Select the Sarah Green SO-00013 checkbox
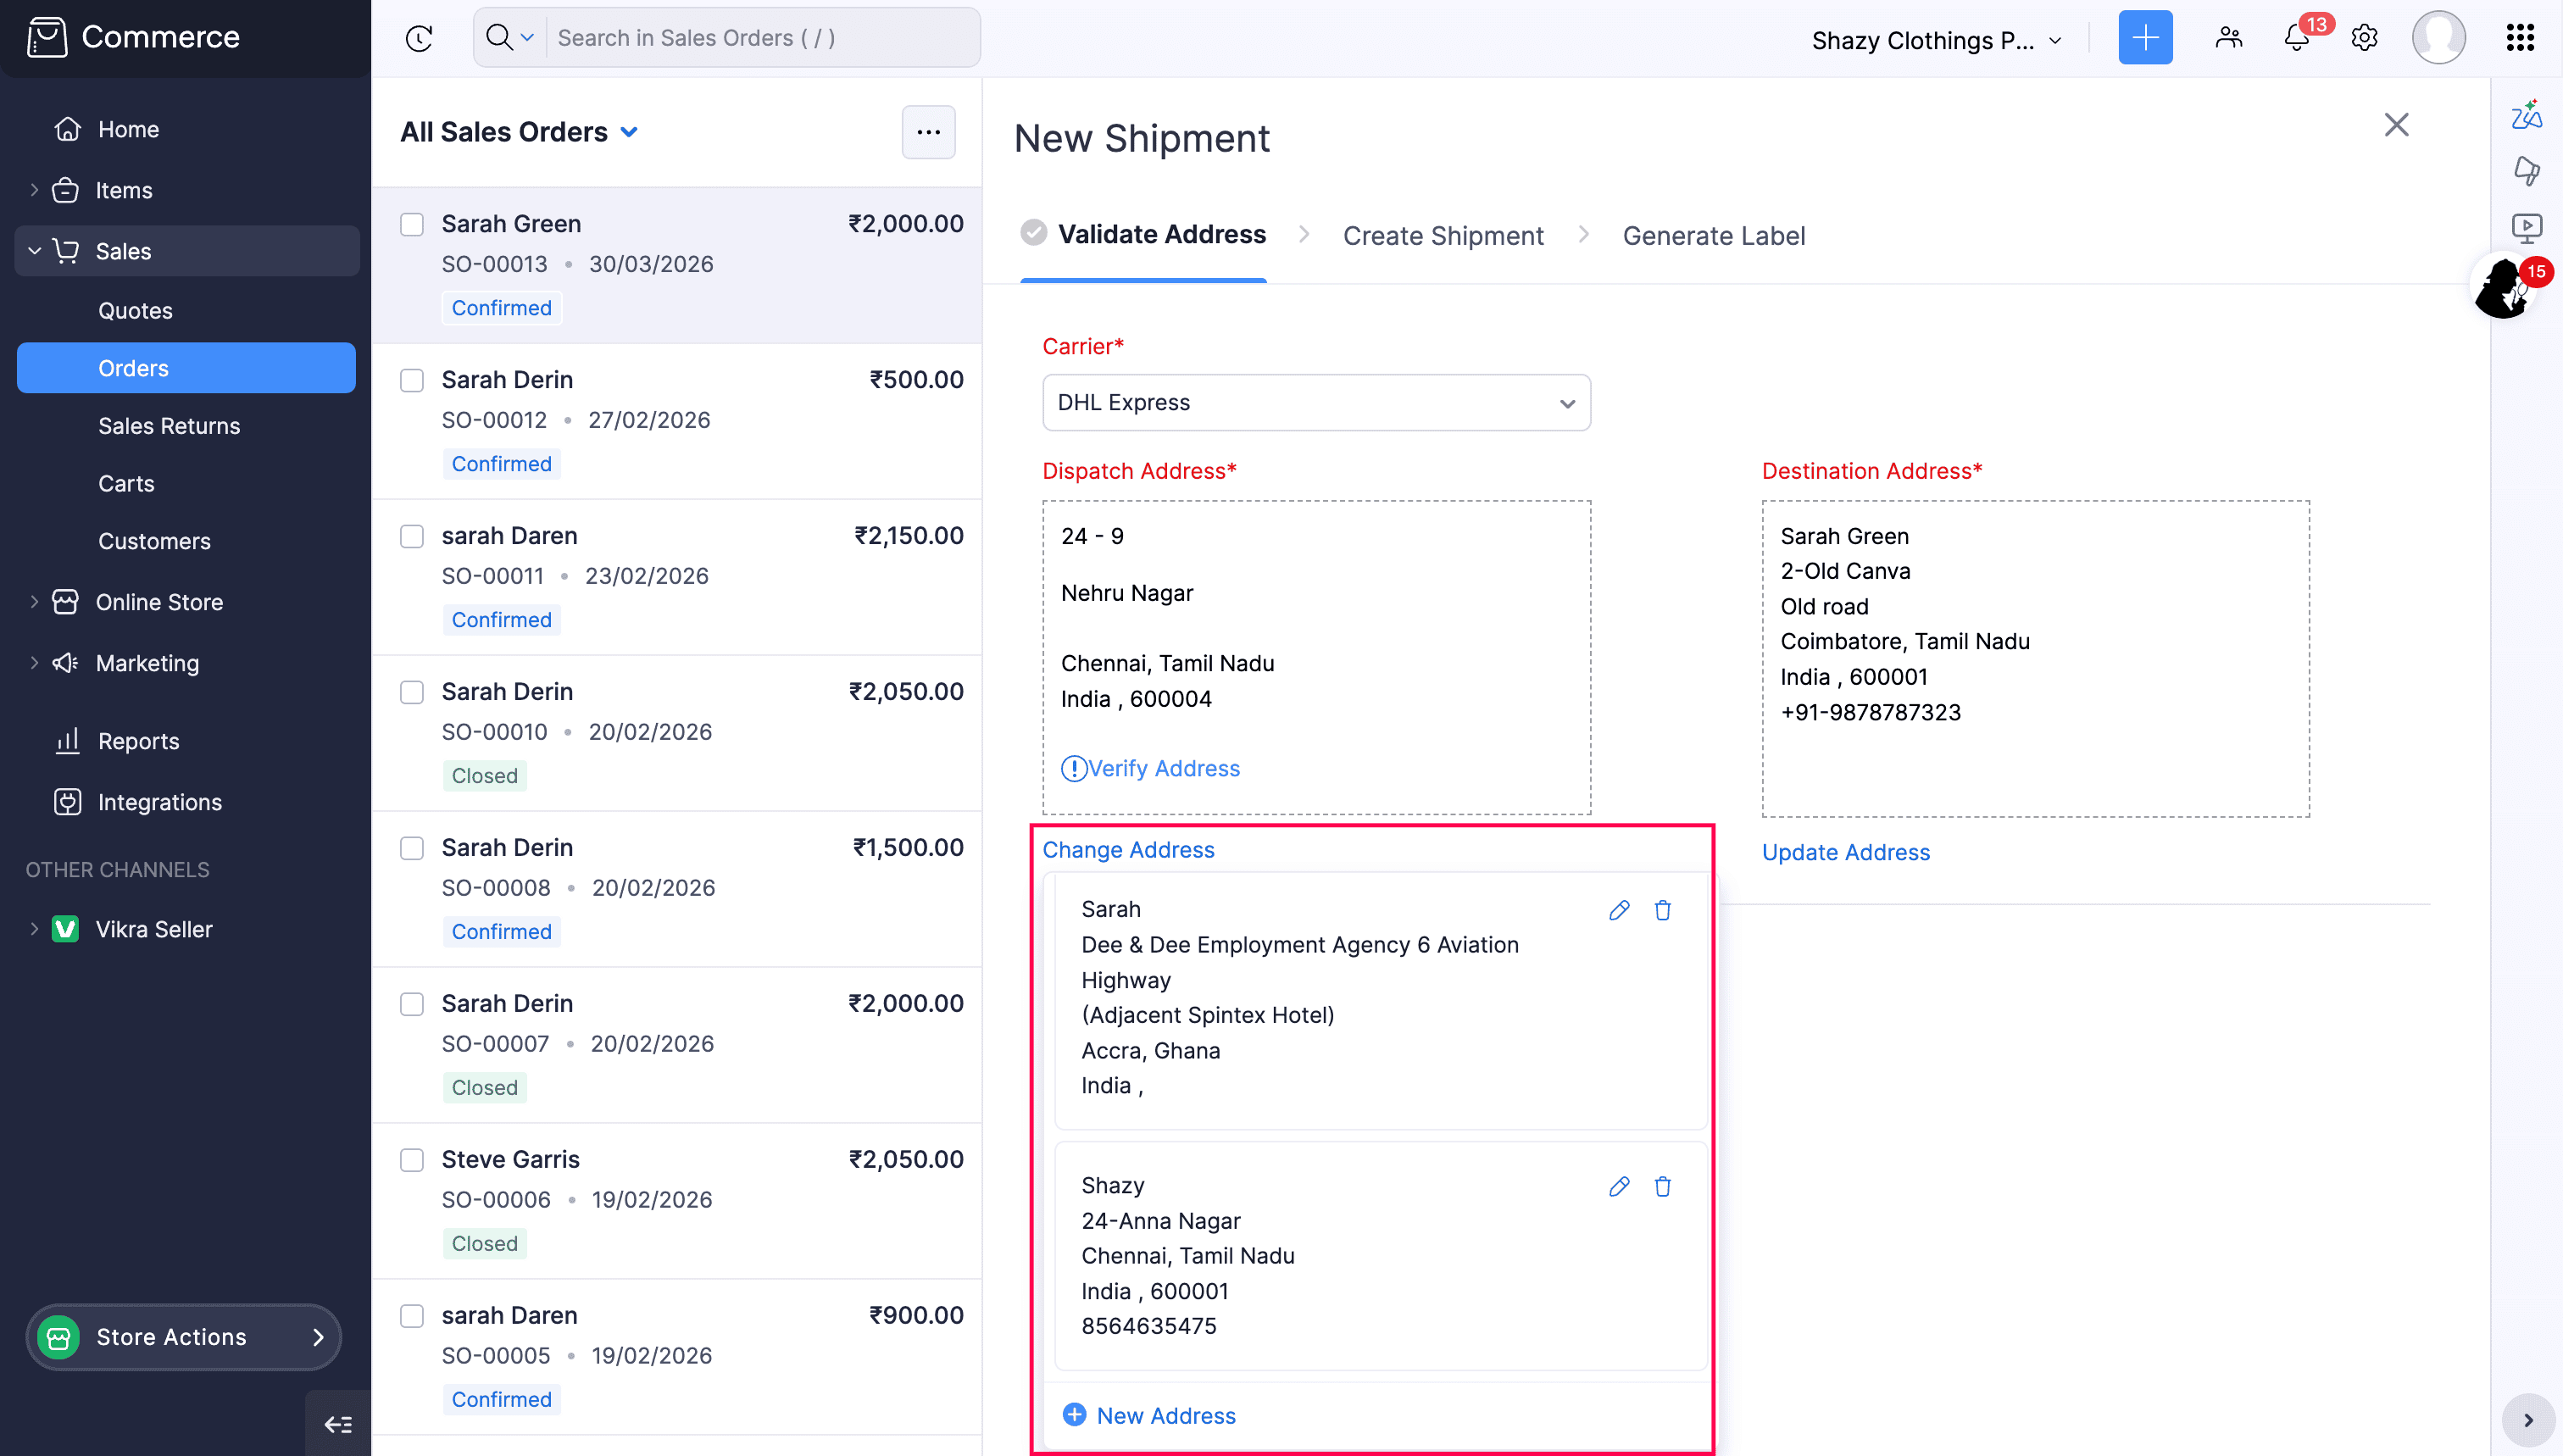Image resolution: width=2563 pixels, height=1456 pixels. pos(412,224)
